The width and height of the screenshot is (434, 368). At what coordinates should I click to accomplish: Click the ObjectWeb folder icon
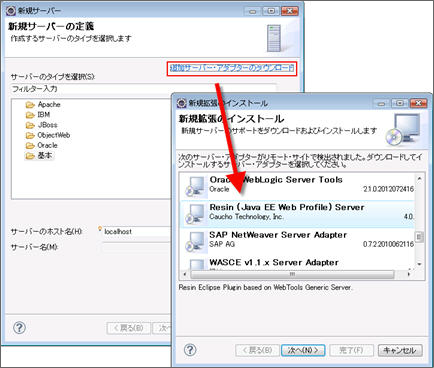click(30, 136)
